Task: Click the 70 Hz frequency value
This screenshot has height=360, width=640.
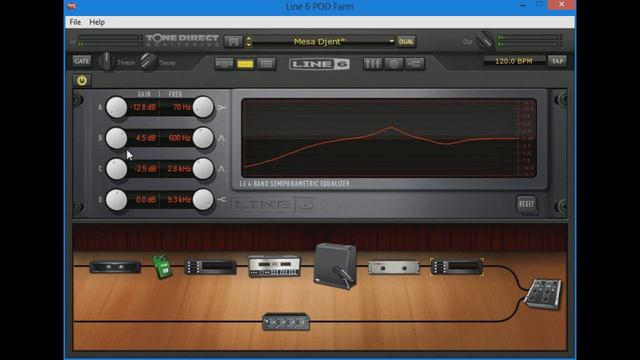Action: point(182,107)
